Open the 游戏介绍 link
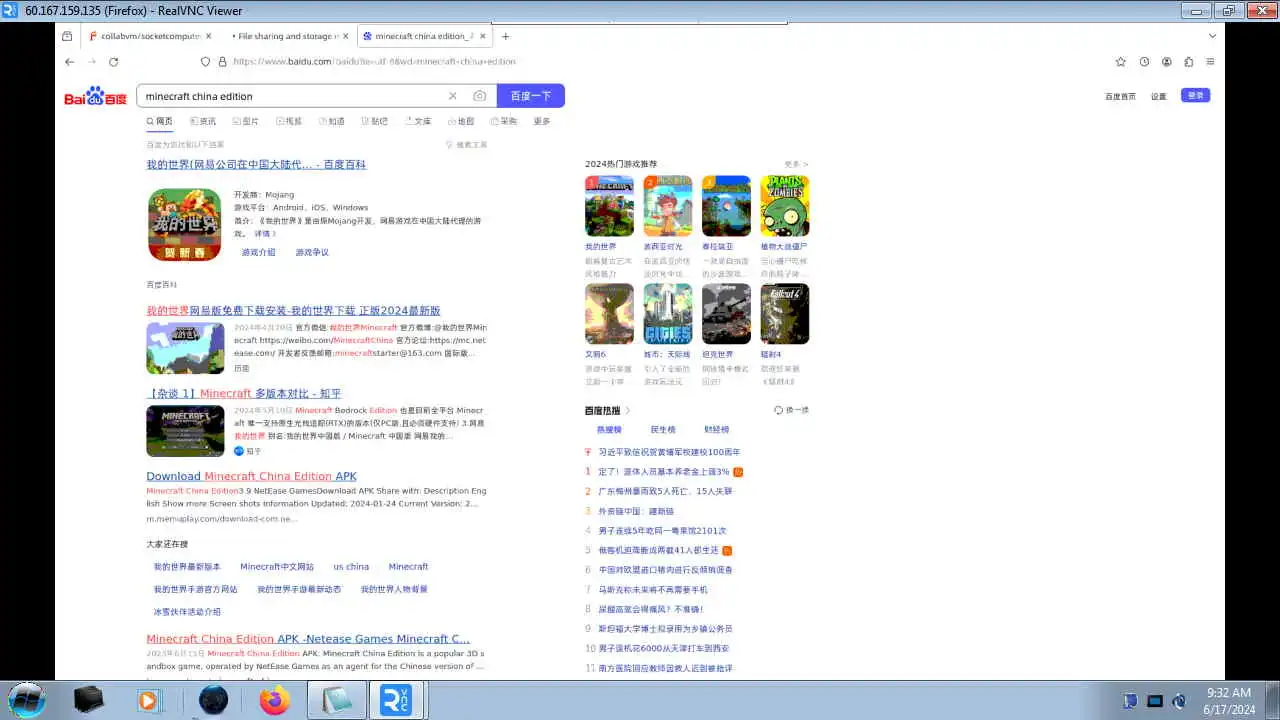This screenshot has height=720, width=1280. pos(258,252)
